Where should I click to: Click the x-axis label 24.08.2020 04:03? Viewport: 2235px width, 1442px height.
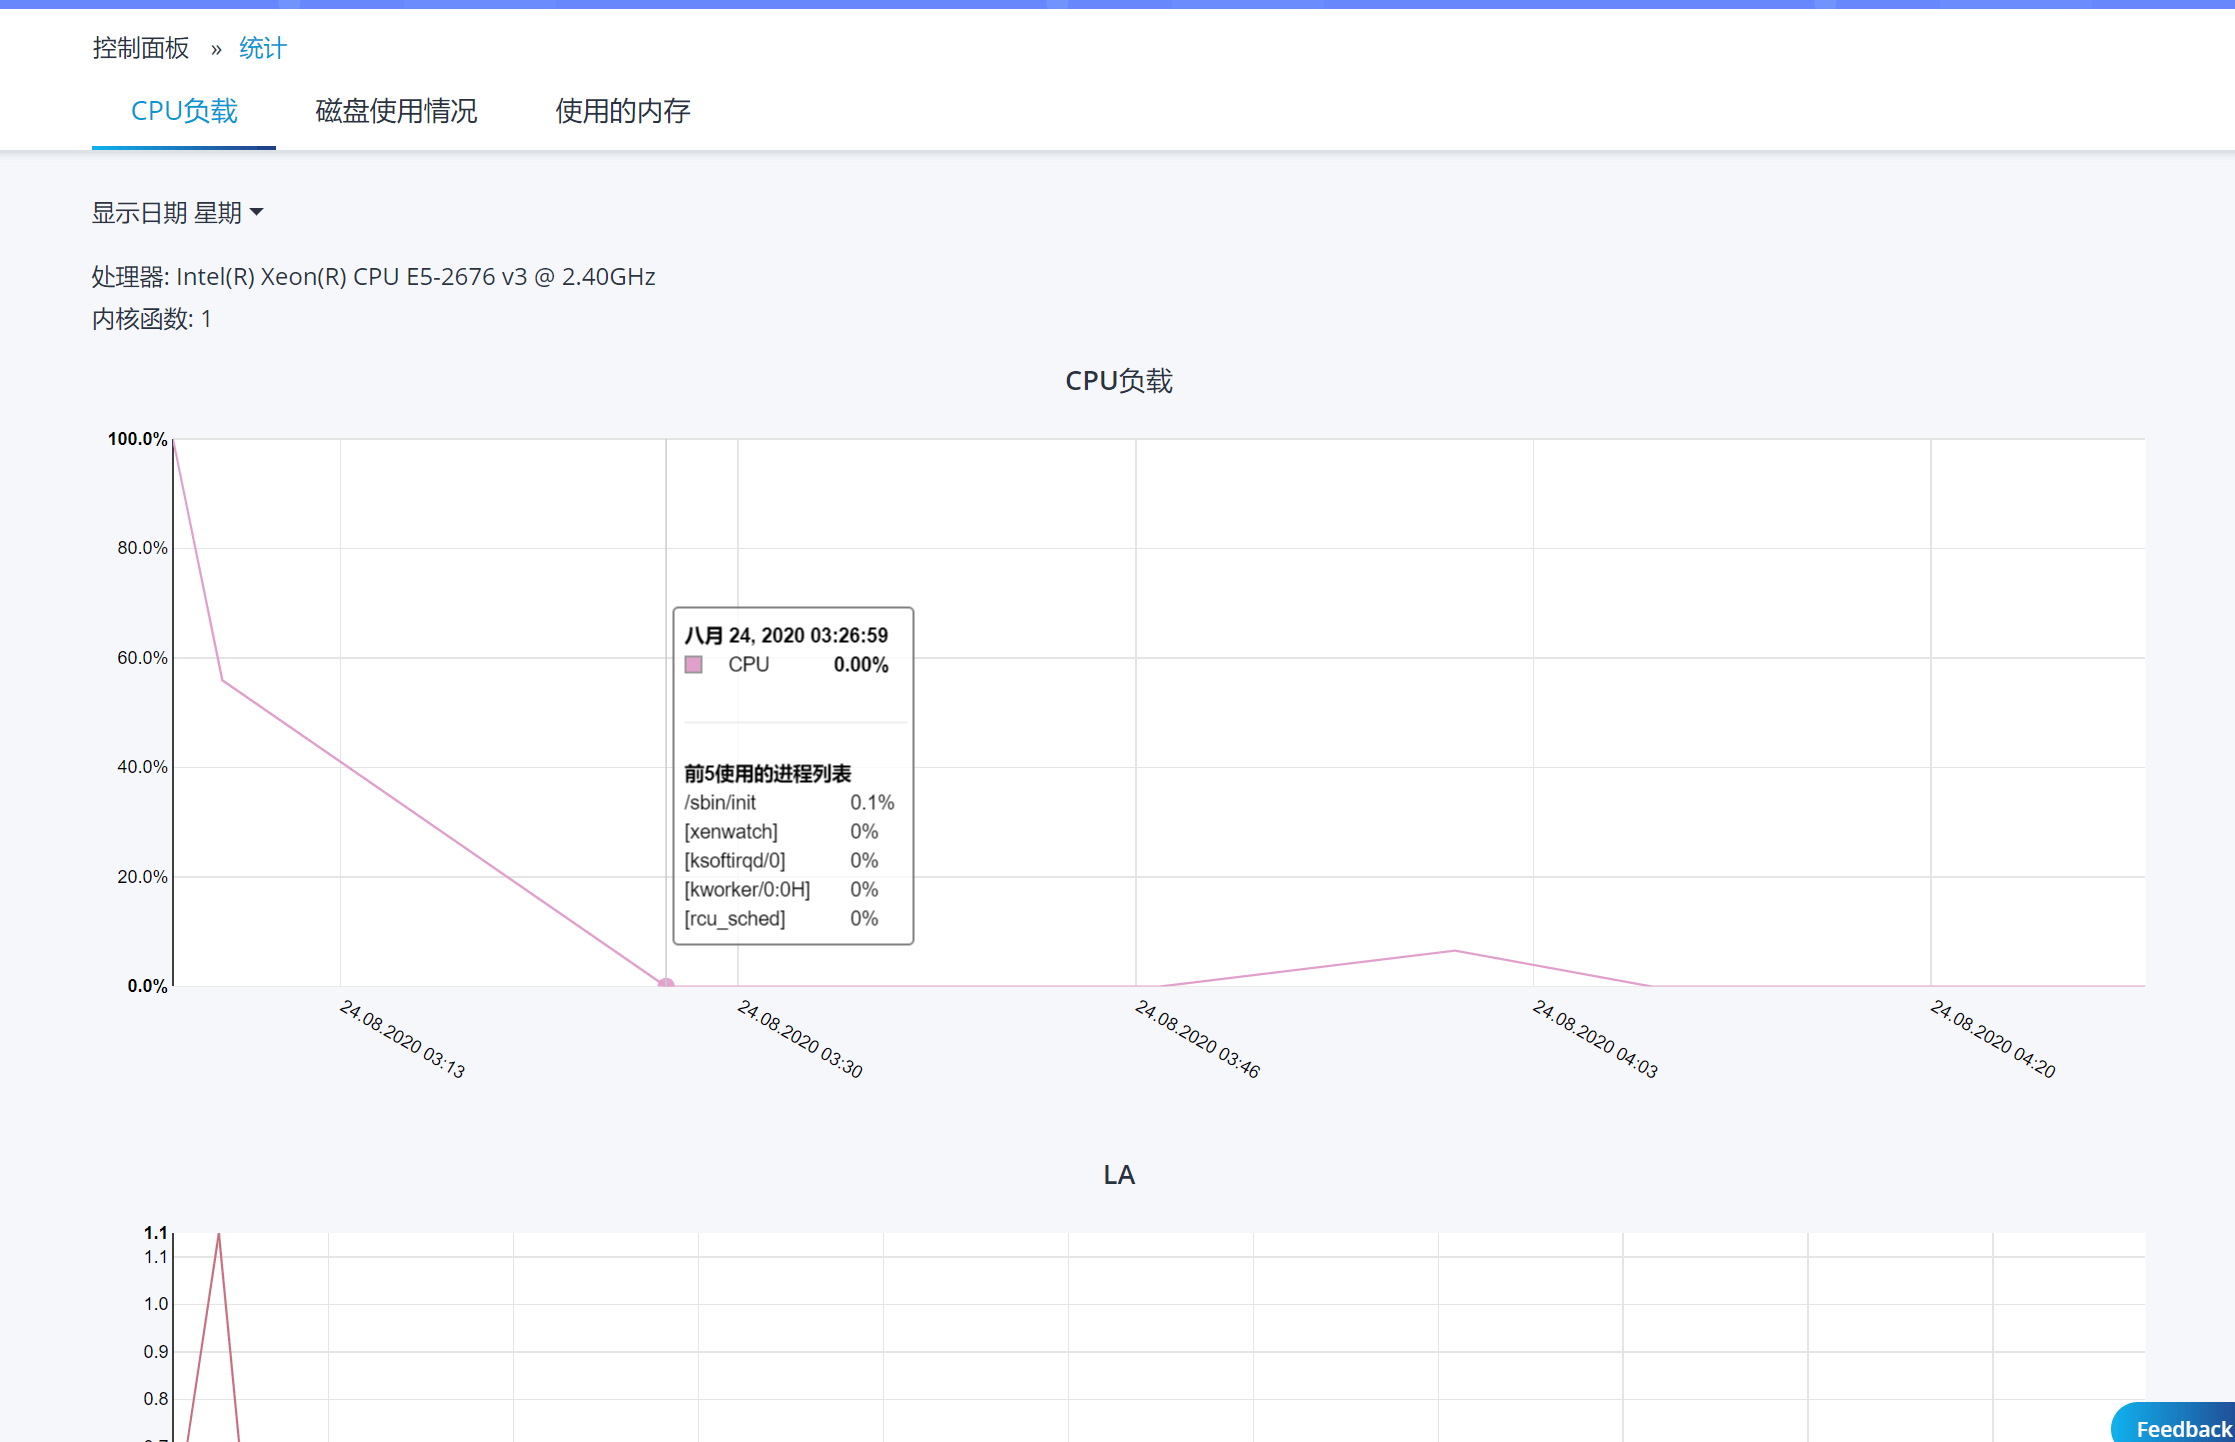coord(1595,1038)
